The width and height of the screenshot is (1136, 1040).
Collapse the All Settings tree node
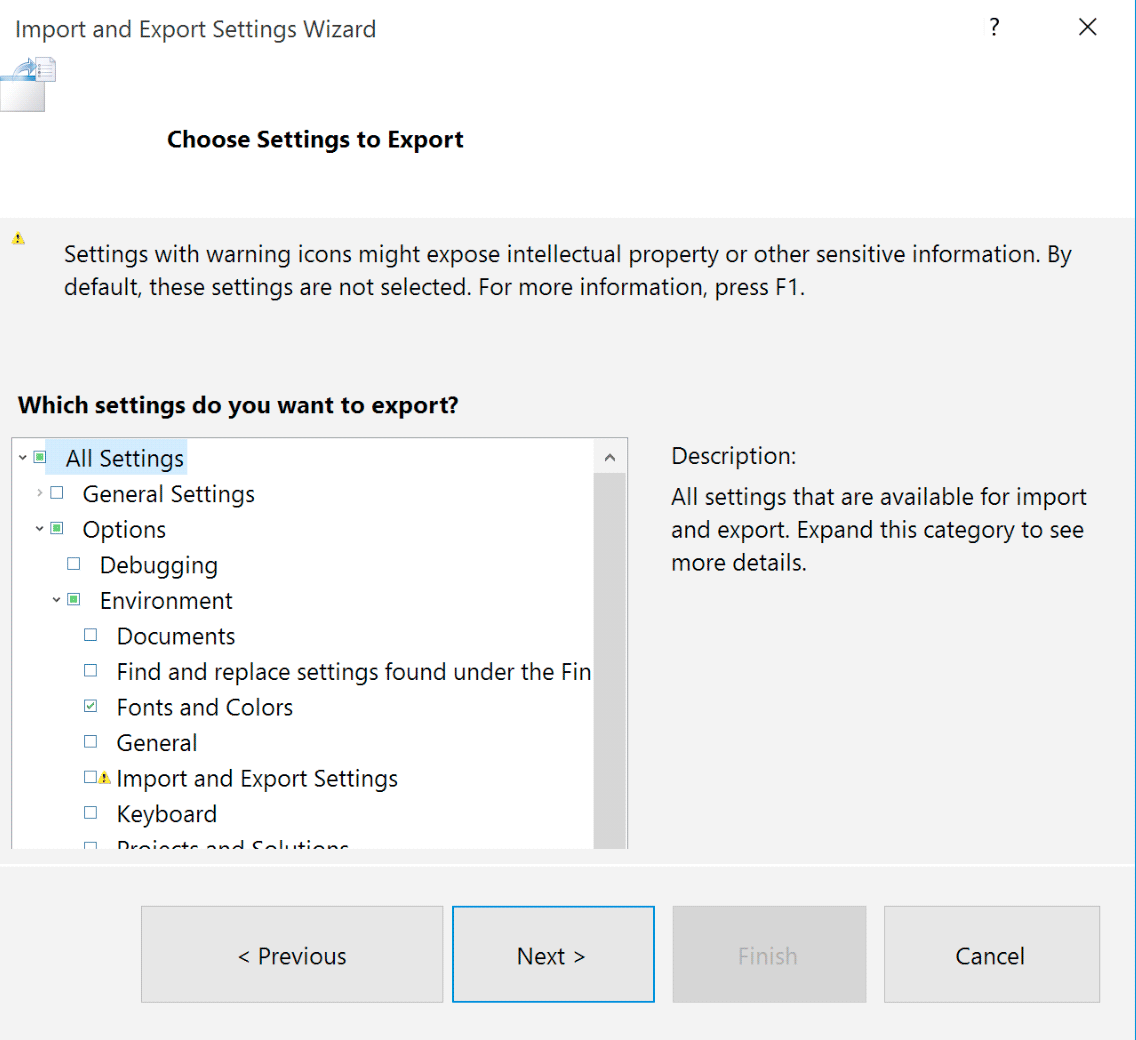23,458
